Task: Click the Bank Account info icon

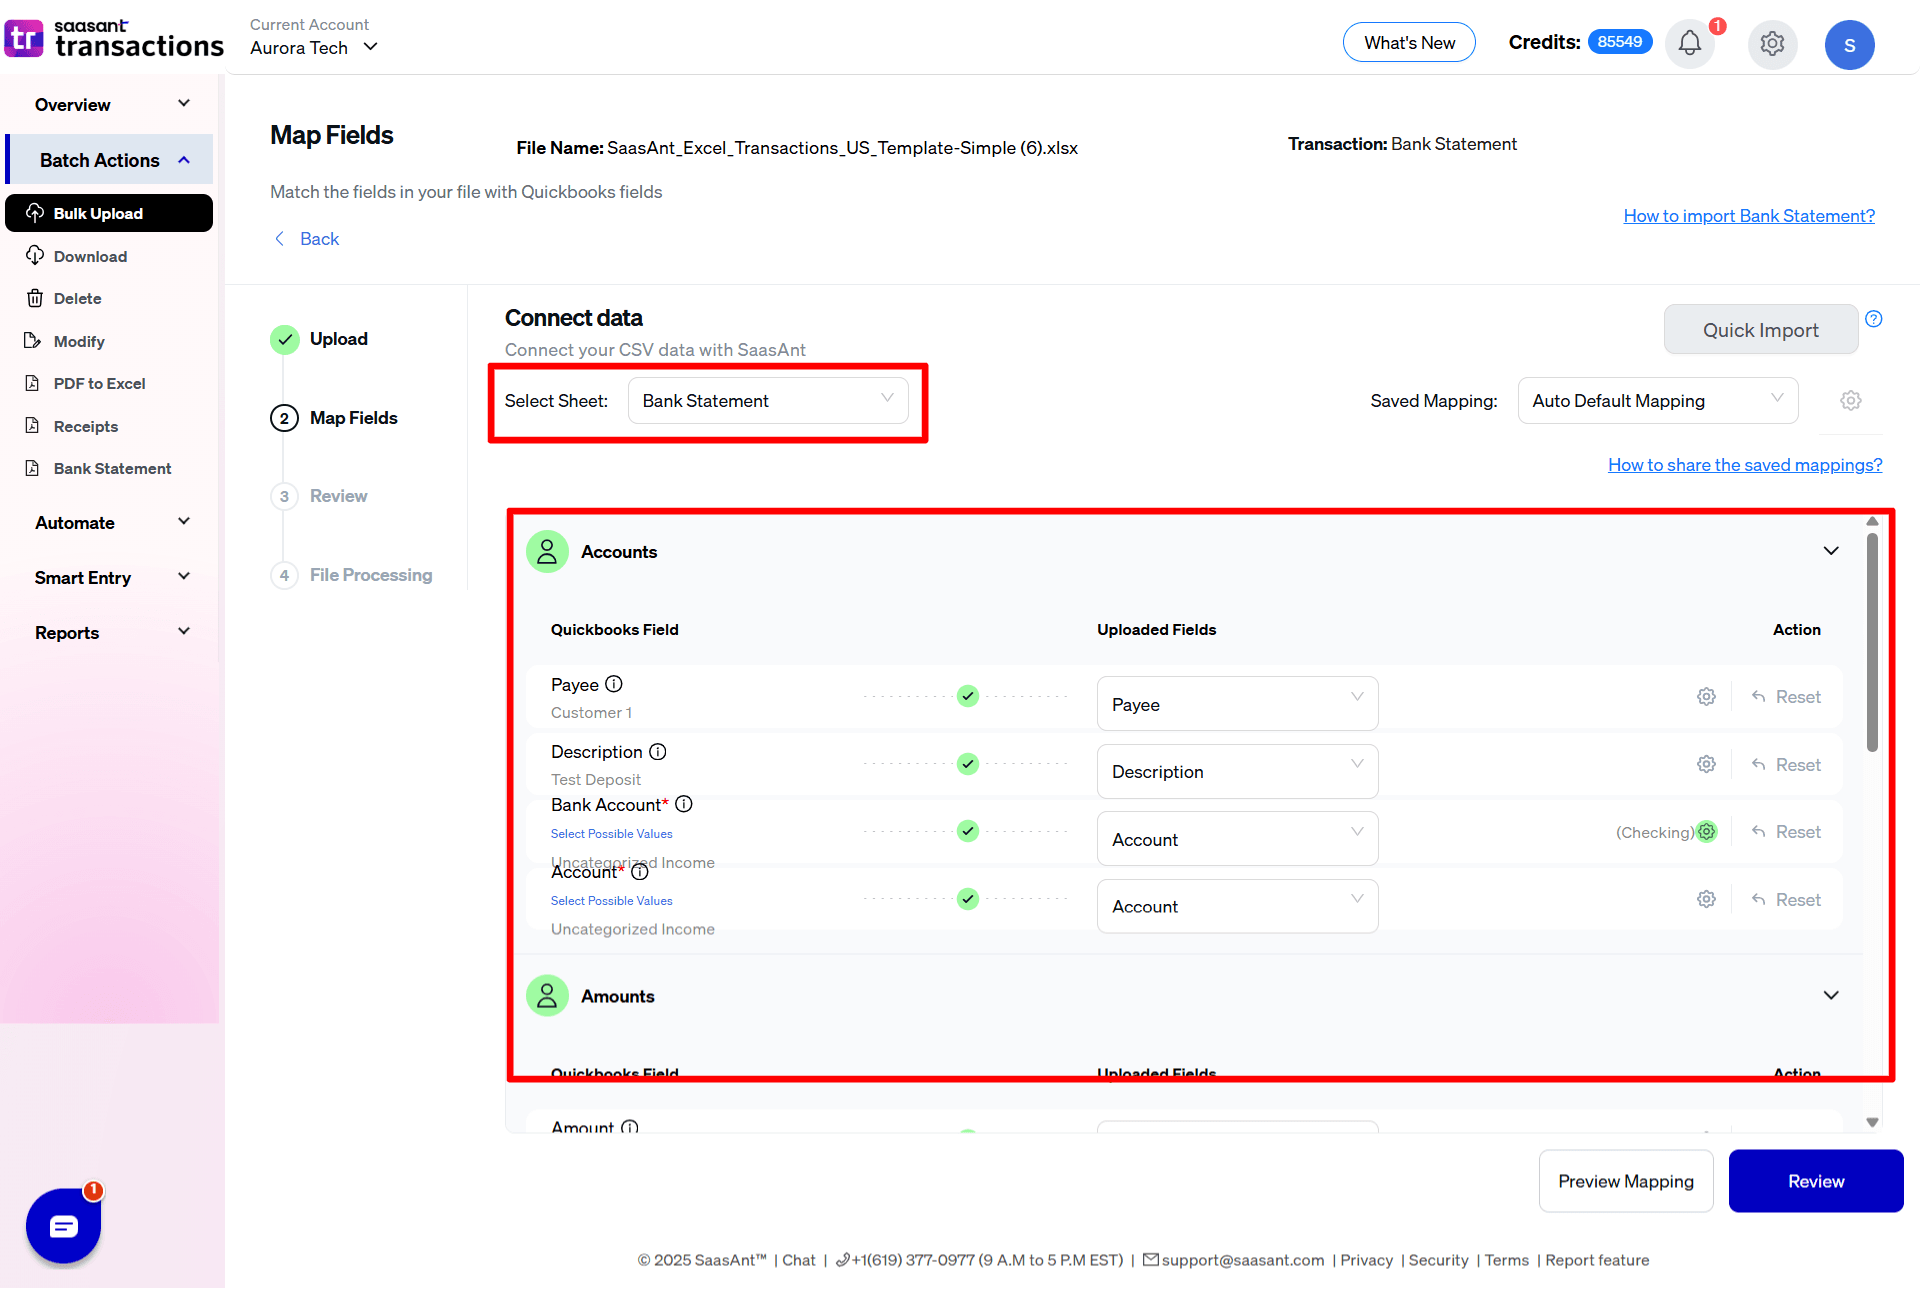Action: 684,804
